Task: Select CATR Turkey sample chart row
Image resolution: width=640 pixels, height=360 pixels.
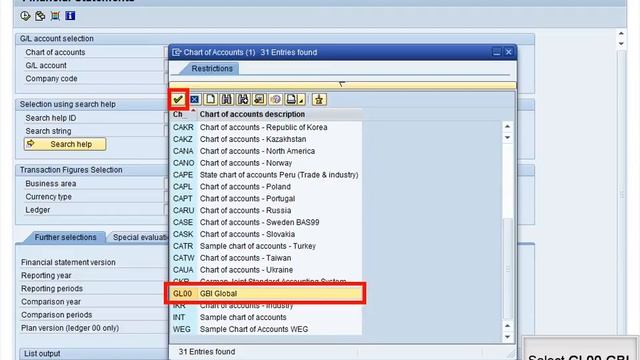Action: point(266,246)
